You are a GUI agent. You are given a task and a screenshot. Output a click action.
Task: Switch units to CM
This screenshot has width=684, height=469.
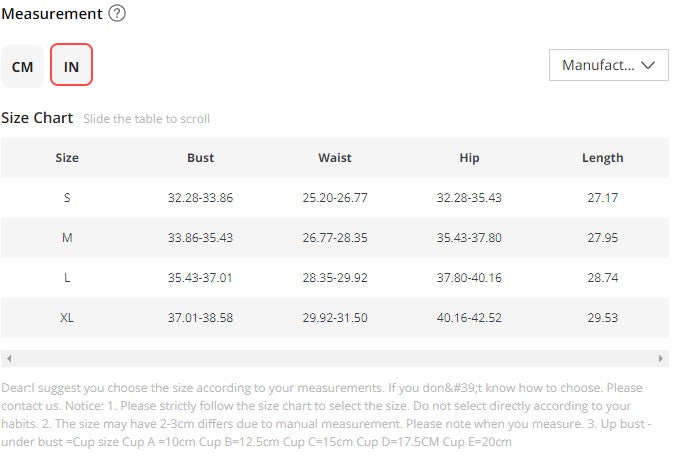tap(22, 67)
